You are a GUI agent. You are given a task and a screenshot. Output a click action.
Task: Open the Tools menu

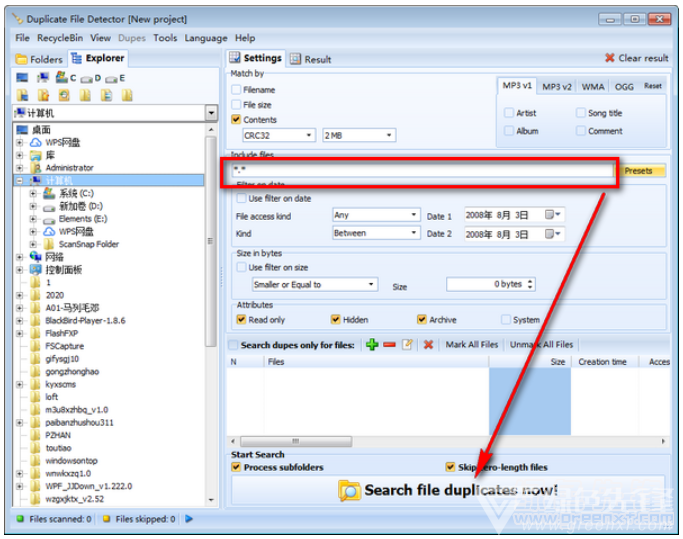point(165,38)
